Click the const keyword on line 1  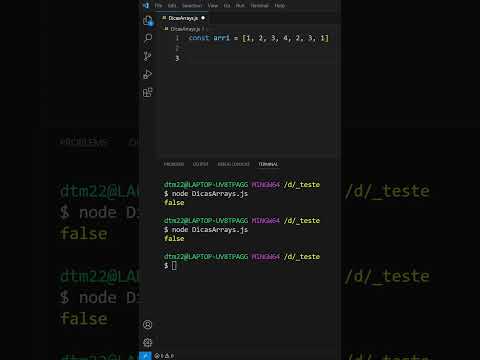199,38
